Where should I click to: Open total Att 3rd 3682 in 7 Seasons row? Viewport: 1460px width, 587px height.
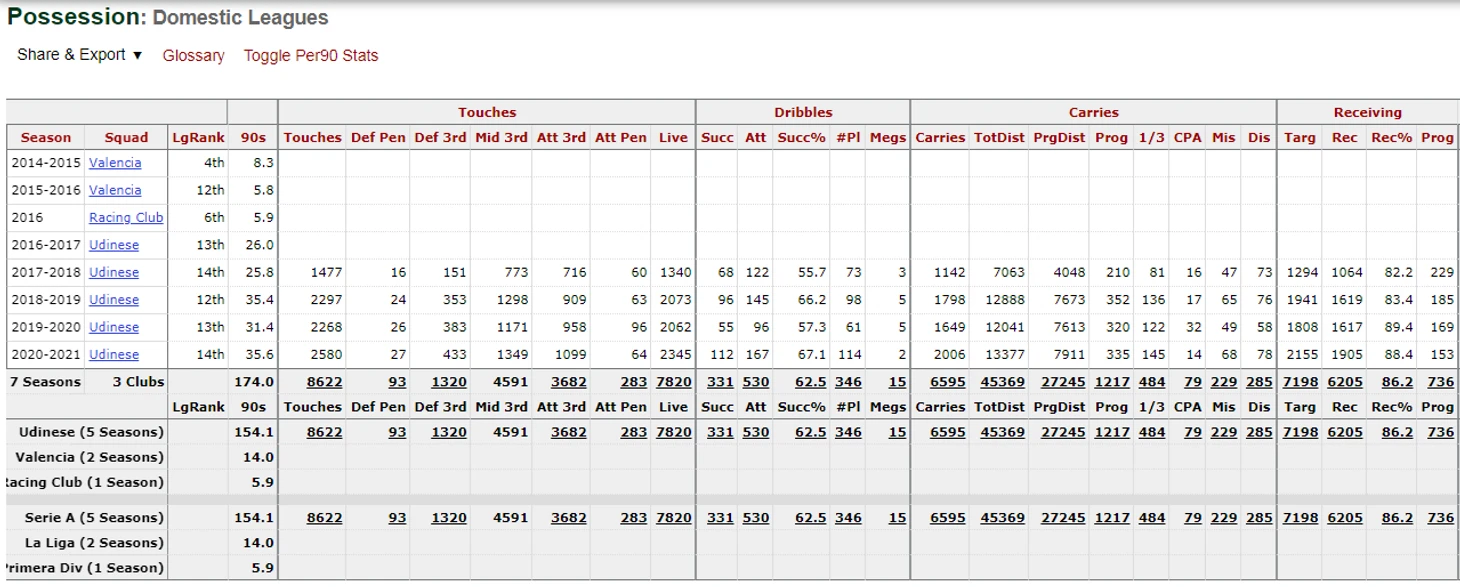click(568, 382)
